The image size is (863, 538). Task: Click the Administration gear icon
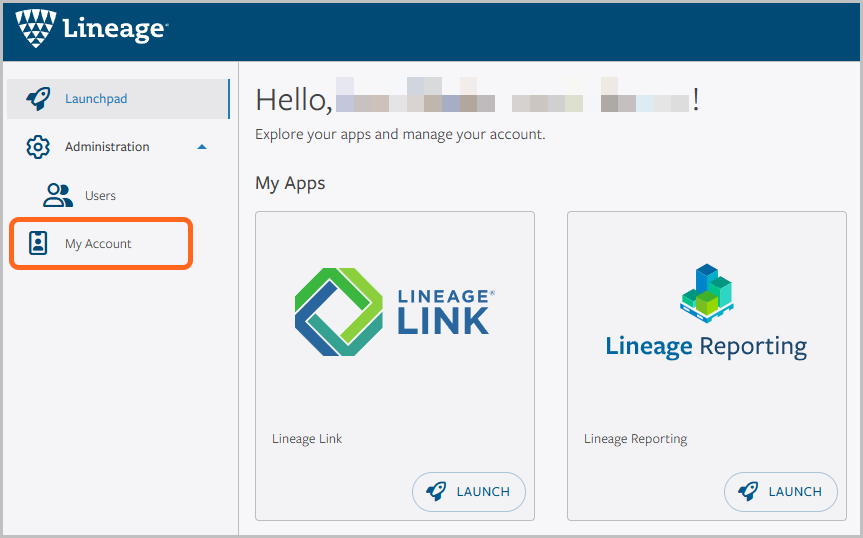38,147
